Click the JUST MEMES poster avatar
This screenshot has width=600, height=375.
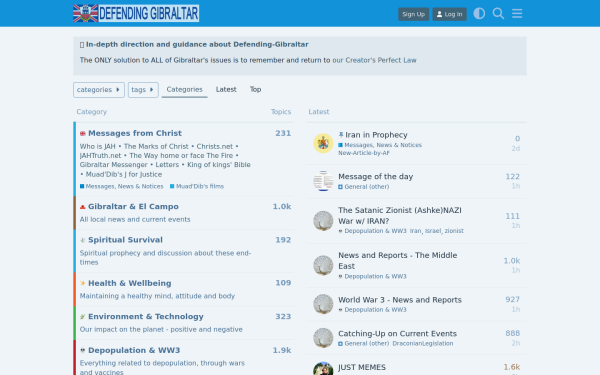click(x=323, y=369)
